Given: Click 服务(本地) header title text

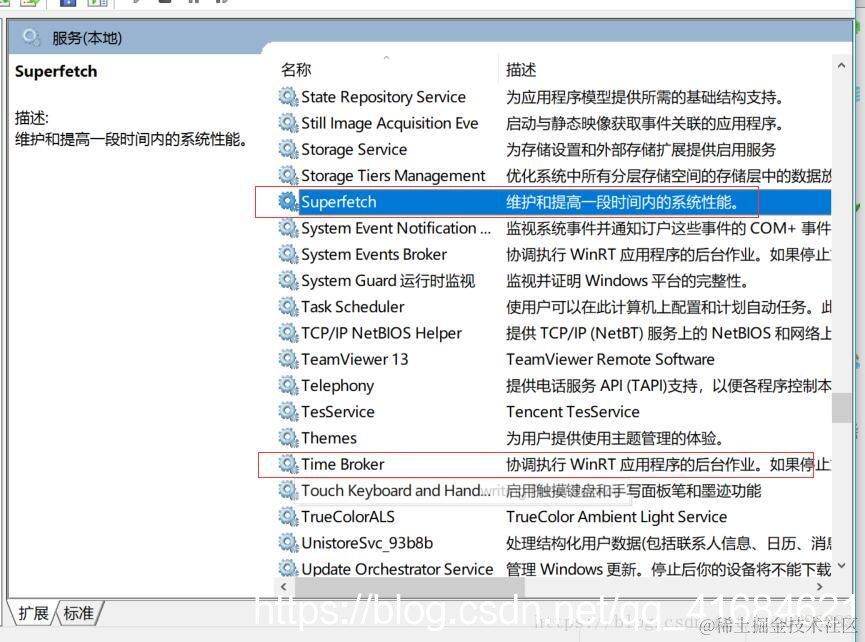Looking at the screenshot, I should point(87,38).
